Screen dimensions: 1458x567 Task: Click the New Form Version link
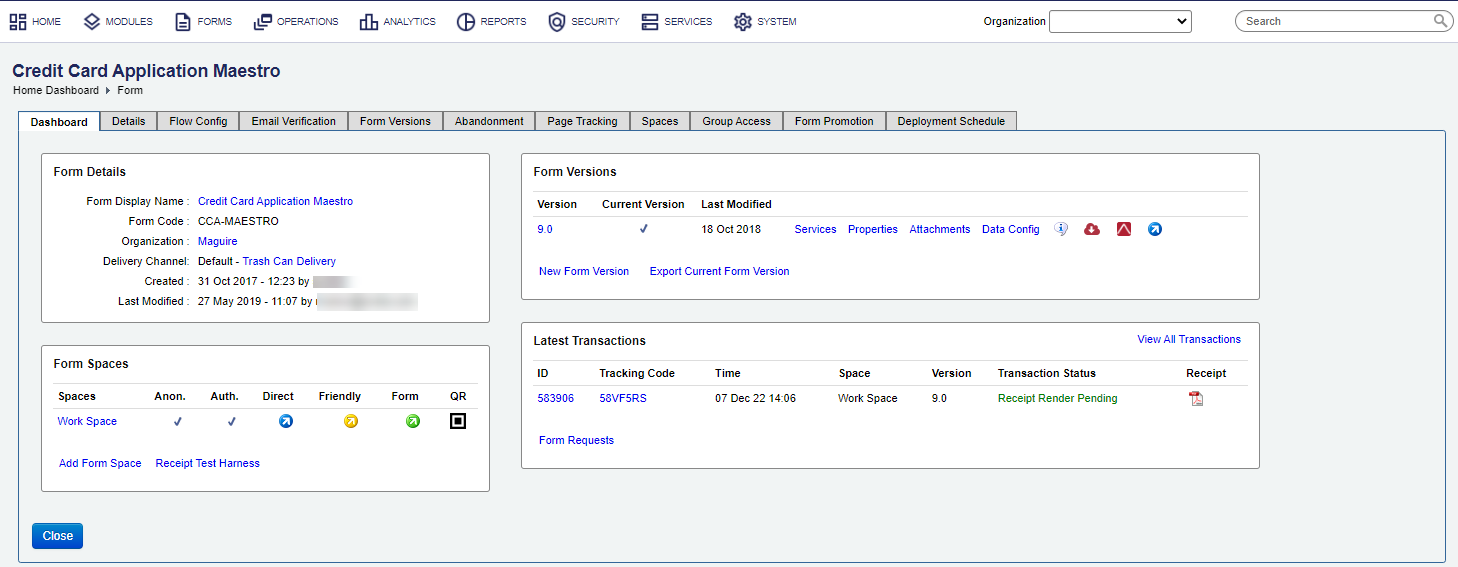point(584,271)
